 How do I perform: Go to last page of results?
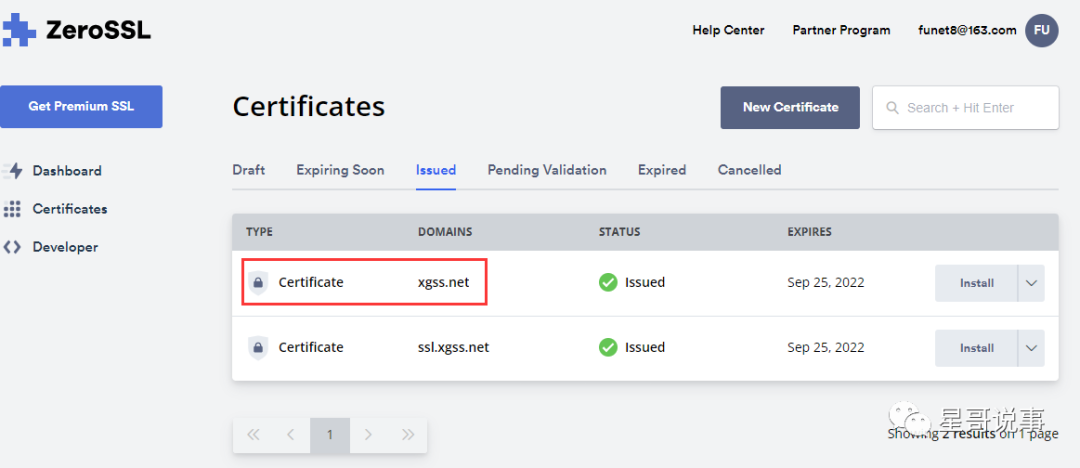408,435
